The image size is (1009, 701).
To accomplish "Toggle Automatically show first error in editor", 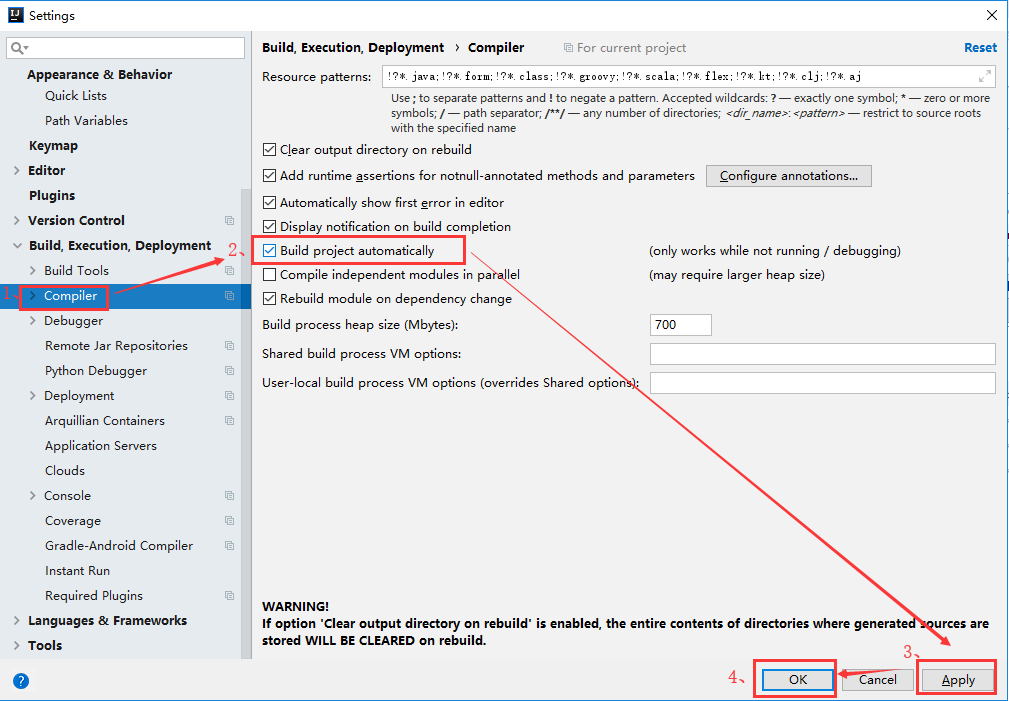I will click(270, 203).
